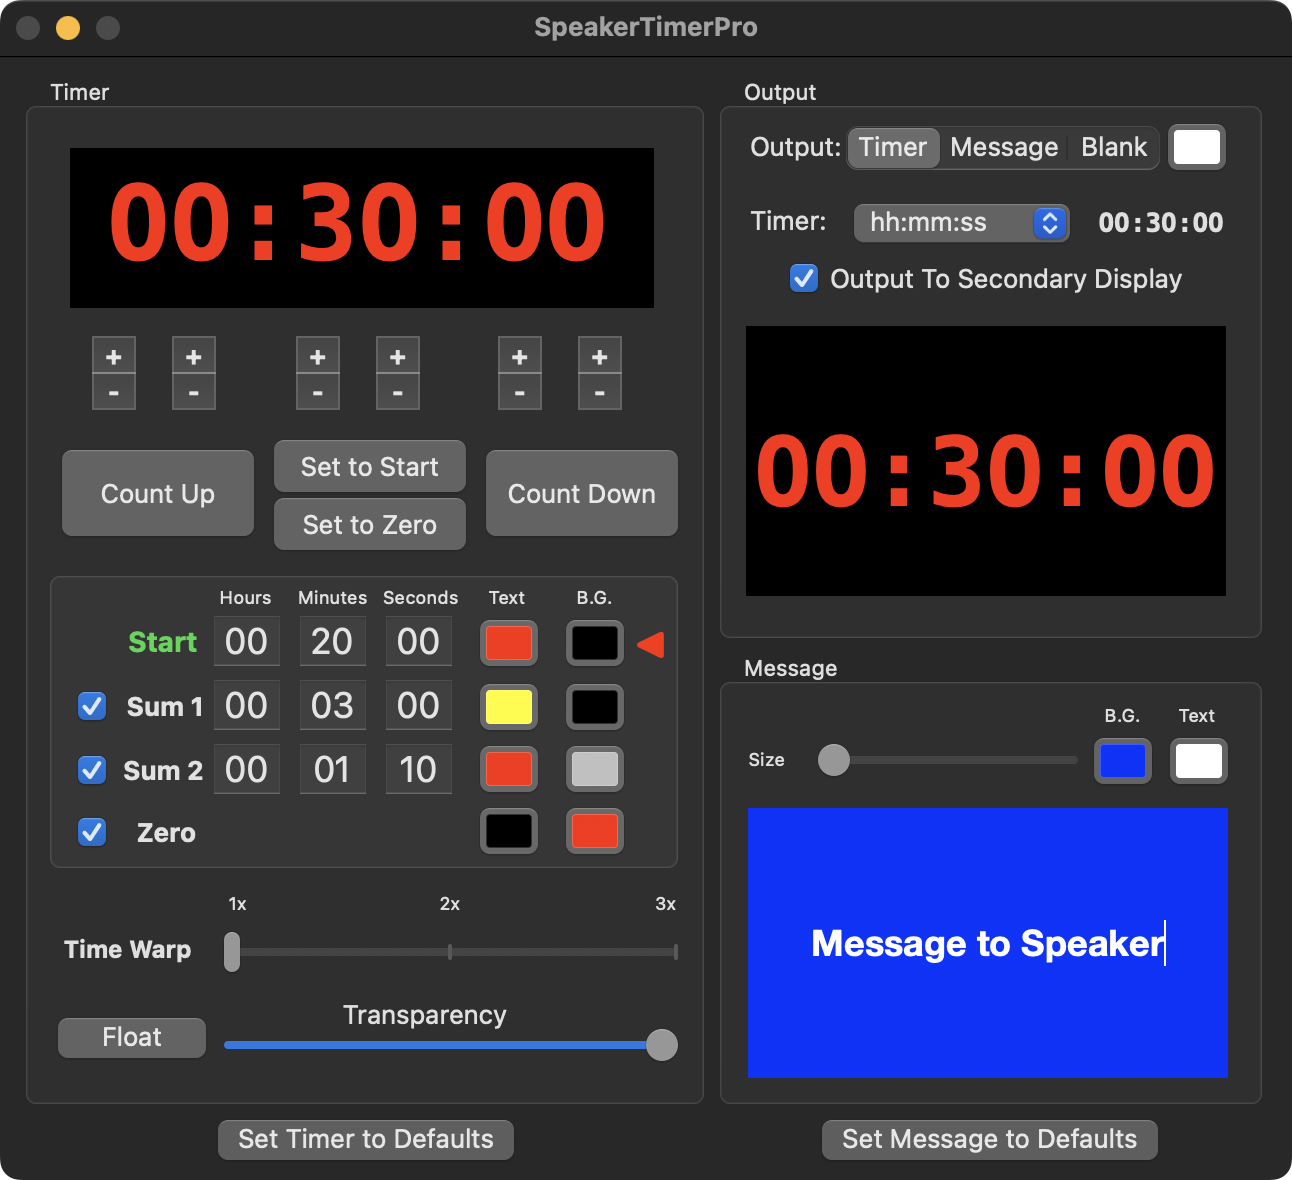
Task: Click the Start Hours field
Action: coord(246,641)
